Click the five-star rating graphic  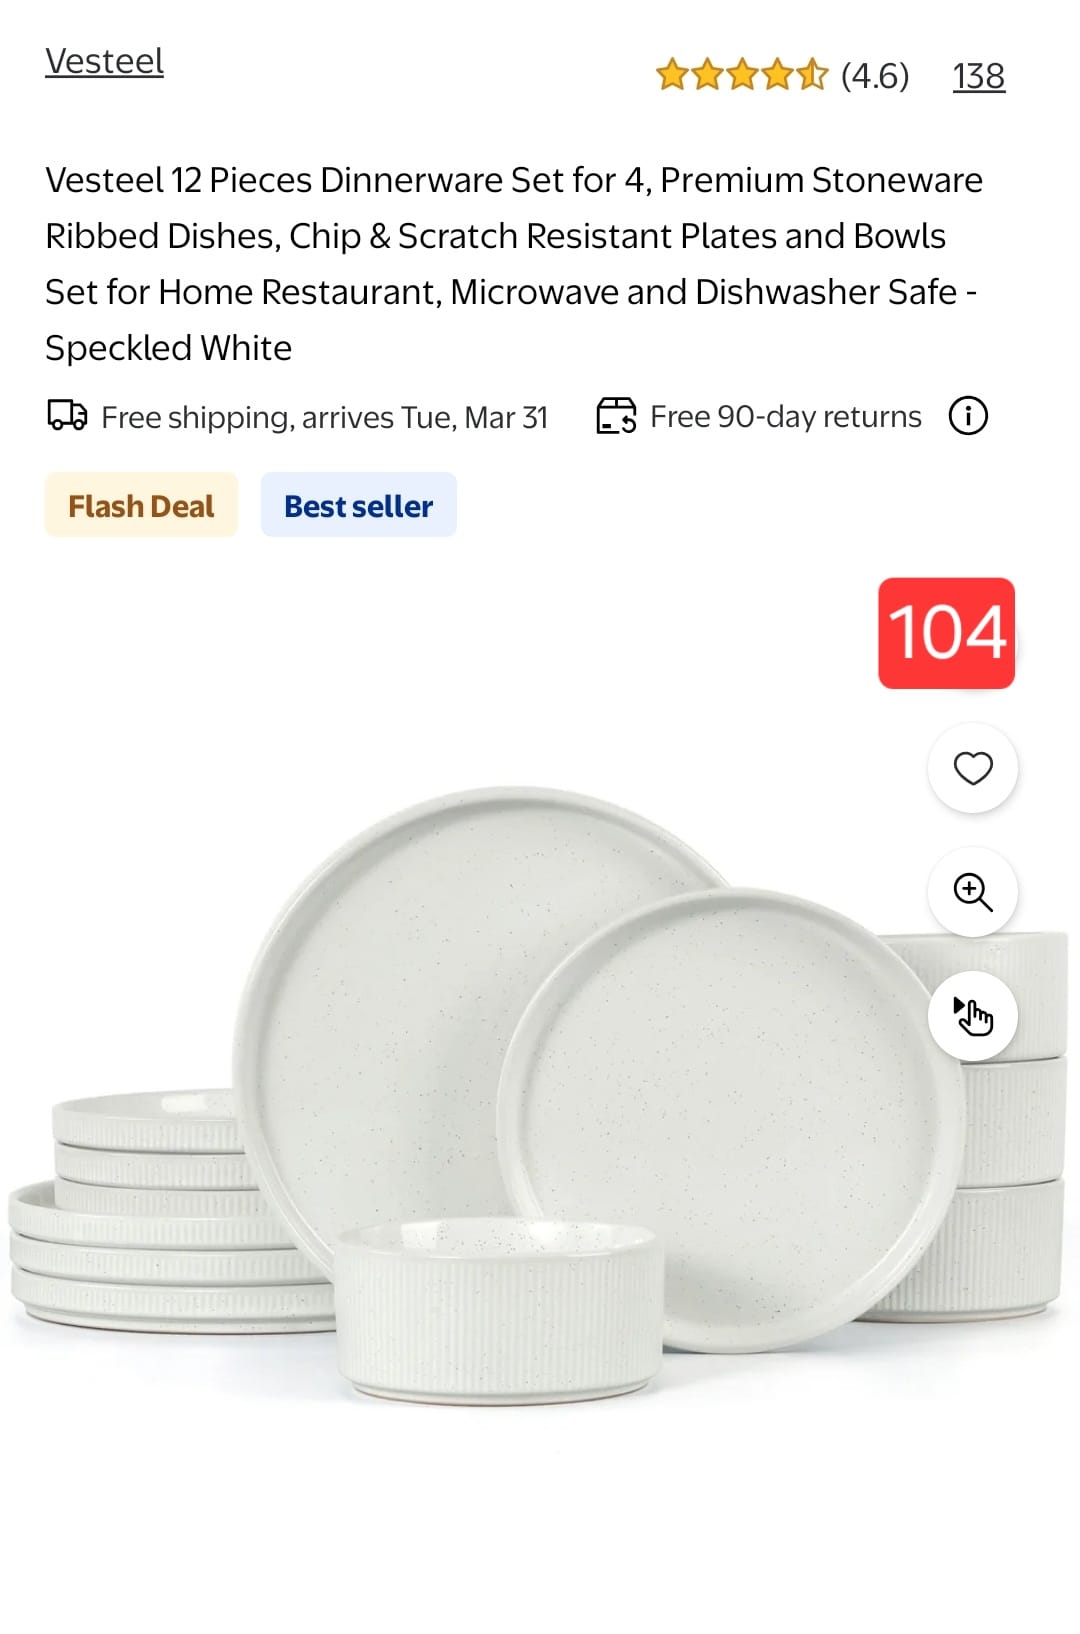(x=742, y=75)
